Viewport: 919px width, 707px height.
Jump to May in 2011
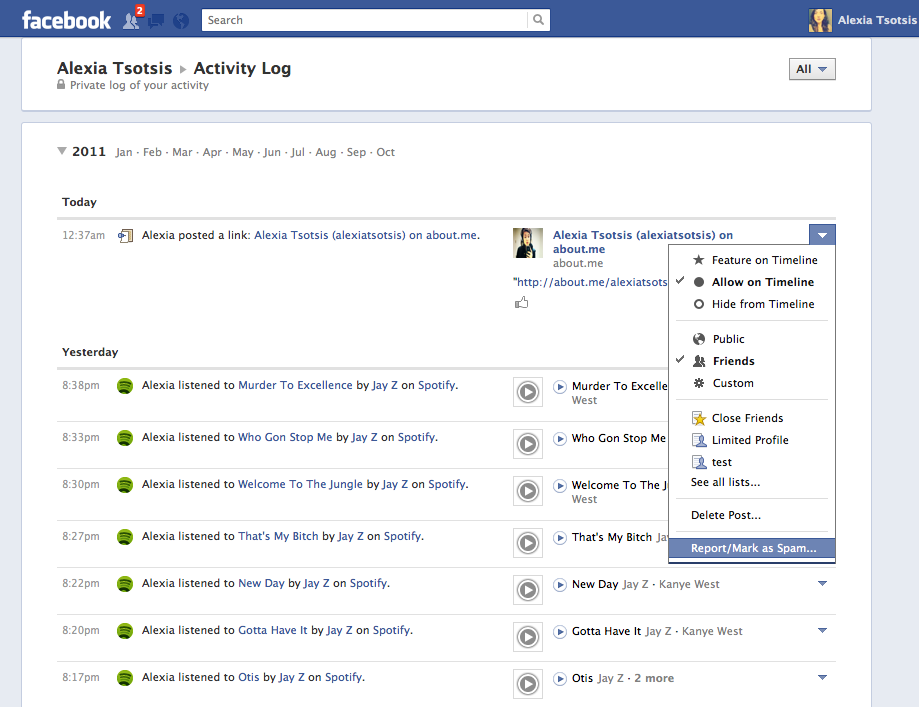243,152
